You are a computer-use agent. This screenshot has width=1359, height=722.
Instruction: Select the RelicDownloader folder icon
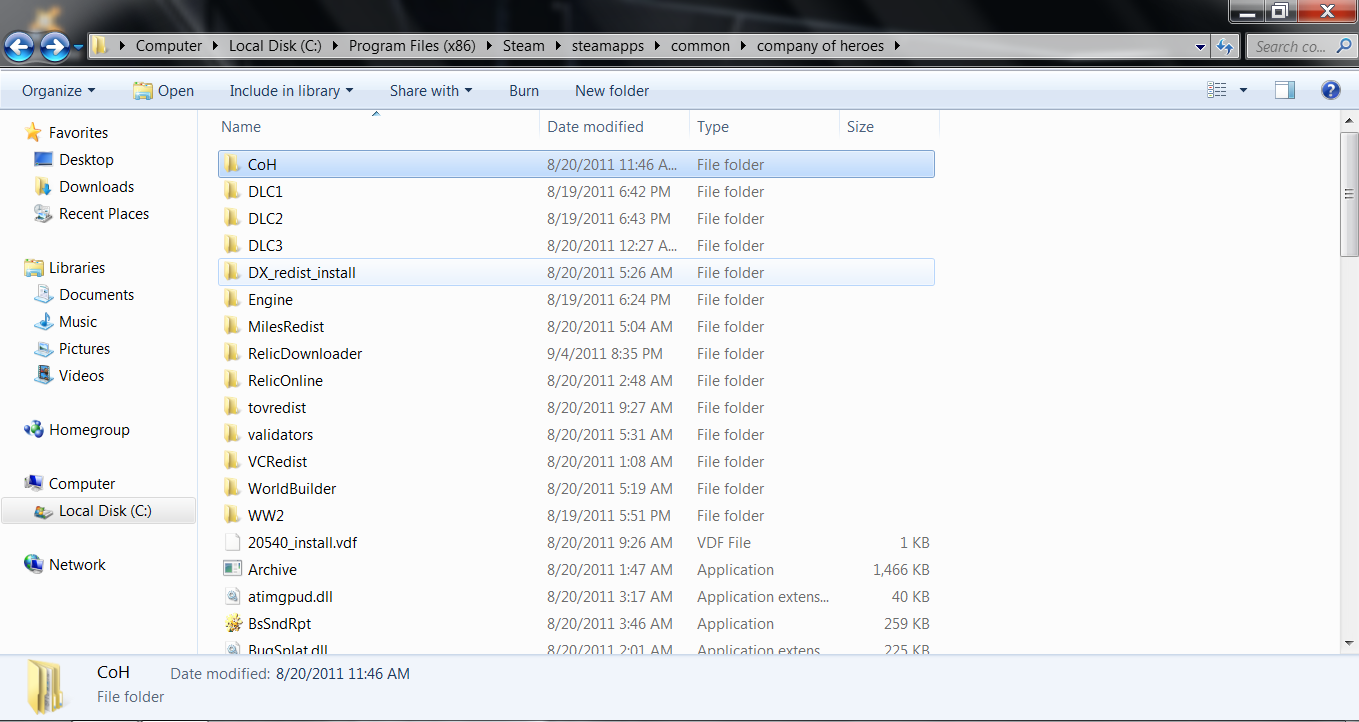coord(232,353)
